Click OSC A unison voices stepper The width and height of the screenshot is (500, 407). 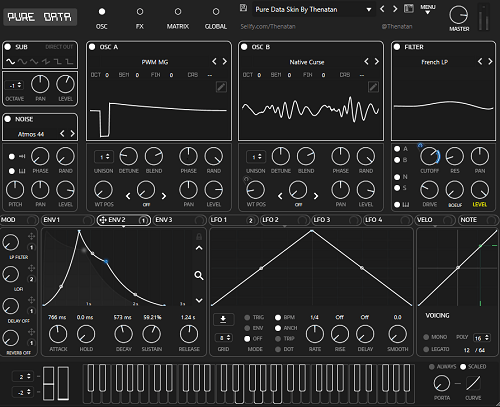(x=104, y=157)
